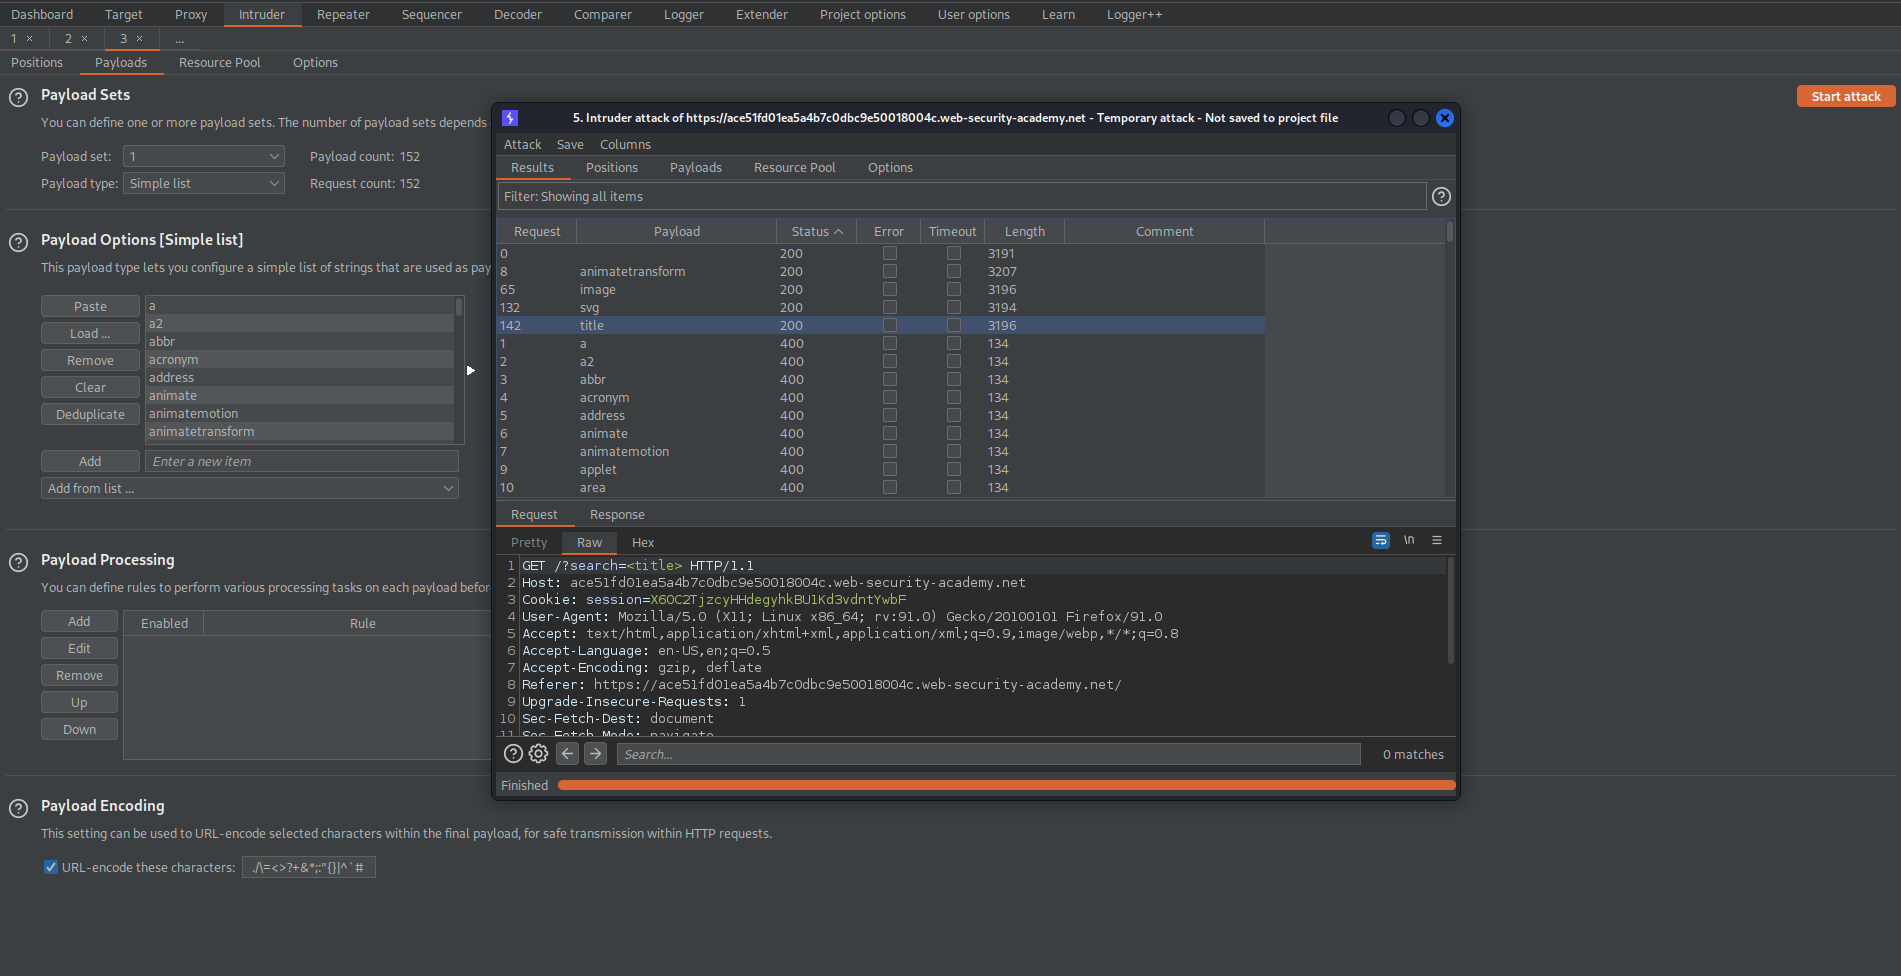
Task: Click the results filter help icon
Action: tap(1441, 197)
